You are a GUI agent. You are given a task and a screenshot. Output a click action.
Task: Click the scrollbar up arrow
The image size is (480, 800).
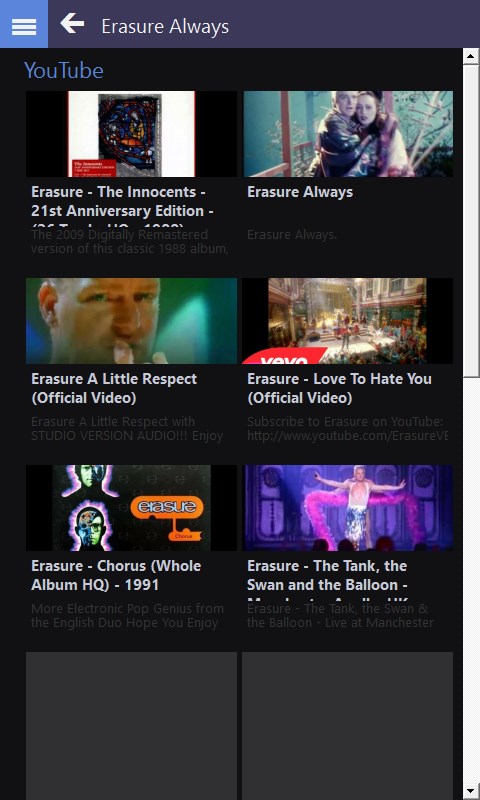pos(471,56)
